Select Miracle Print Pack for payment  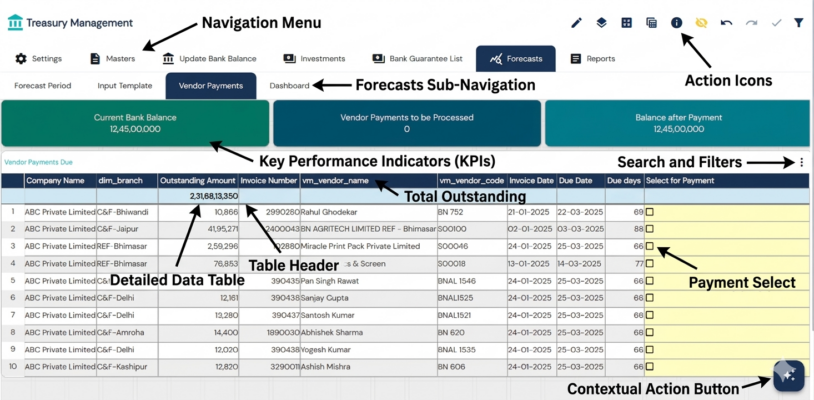[649, 246]
